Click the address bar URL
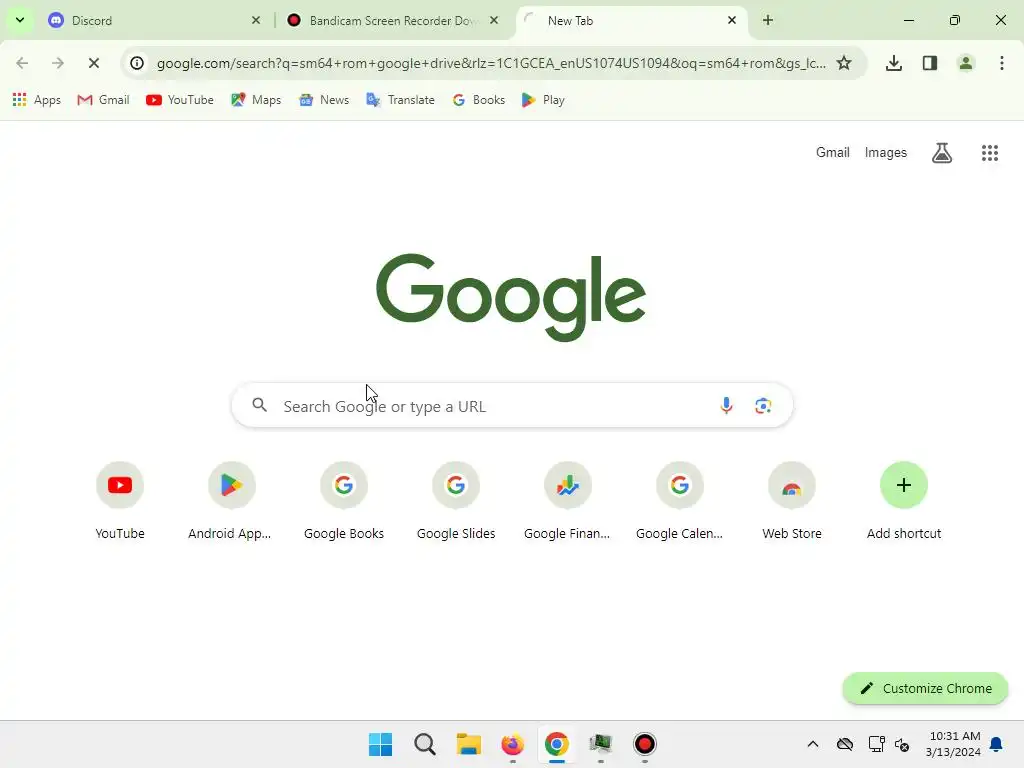Image resolution: width=1024 pixels, height=768 pixels. pos(491,63)
